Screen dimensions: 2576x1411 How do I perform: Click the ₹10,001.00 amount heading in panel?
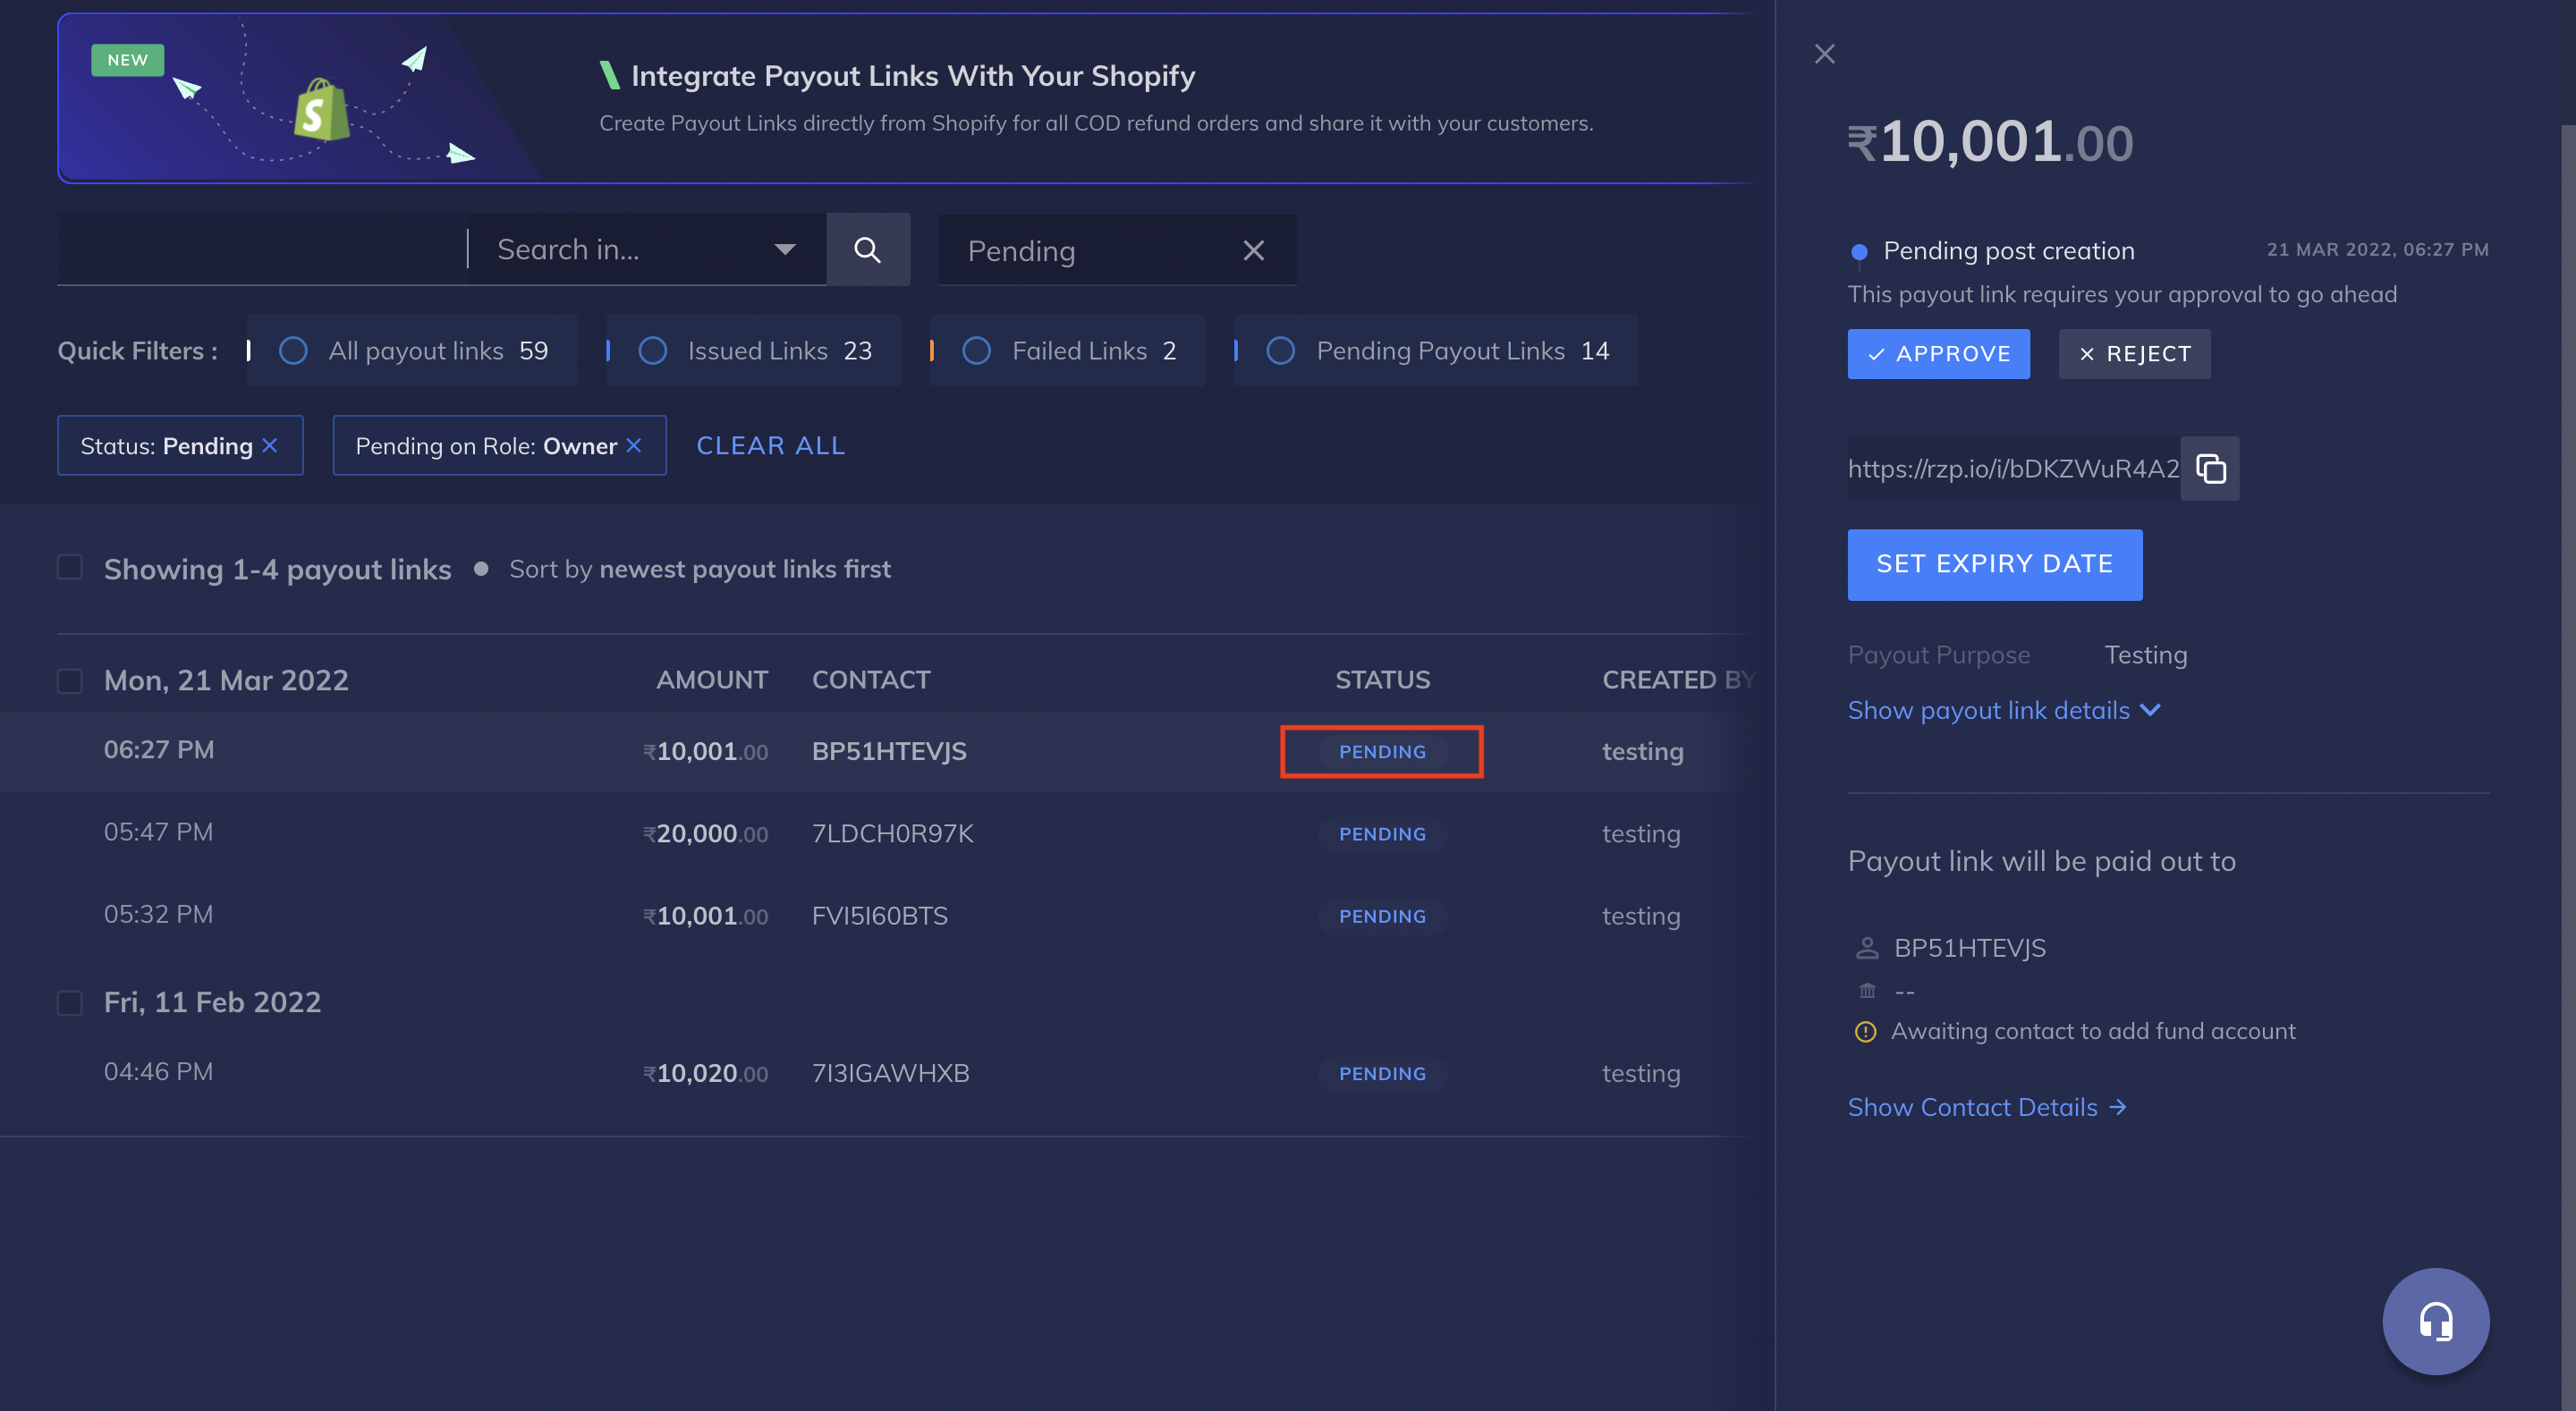(1990, 141)
